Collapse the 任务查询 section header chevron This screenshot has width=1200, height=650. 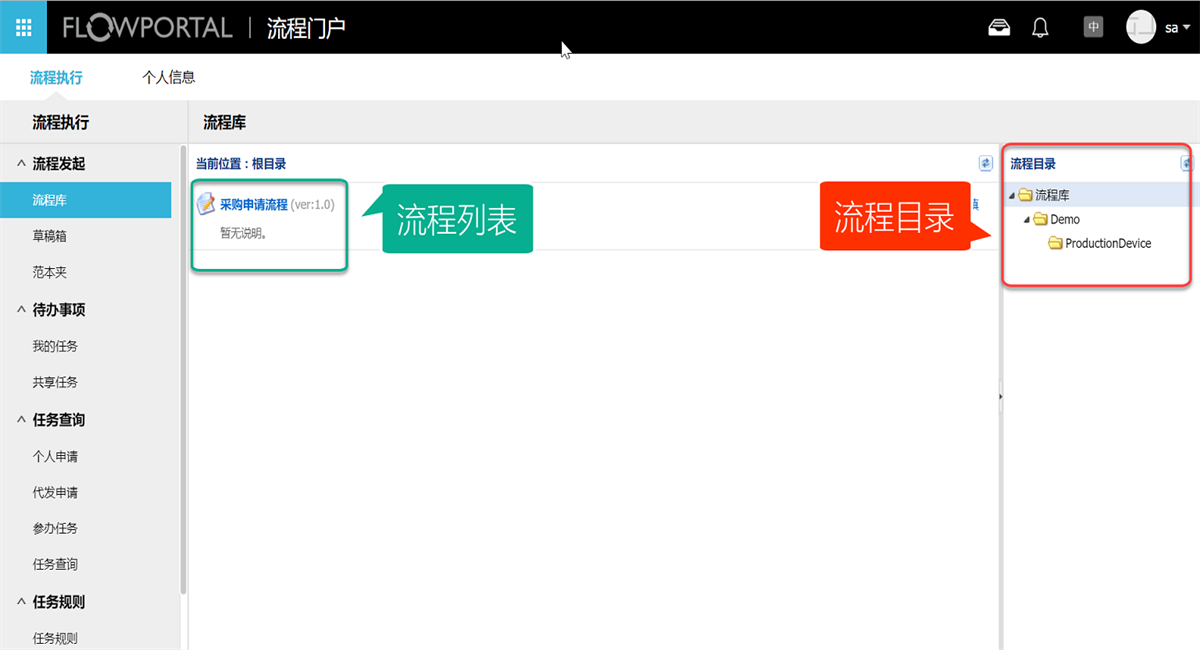point(21,419)
